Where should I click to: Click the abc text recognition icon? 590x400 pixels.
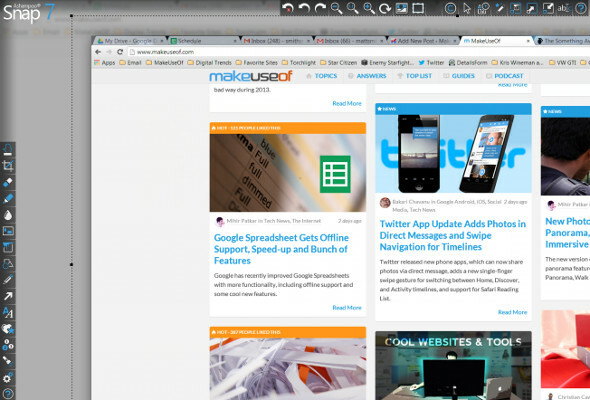(564, 8)
